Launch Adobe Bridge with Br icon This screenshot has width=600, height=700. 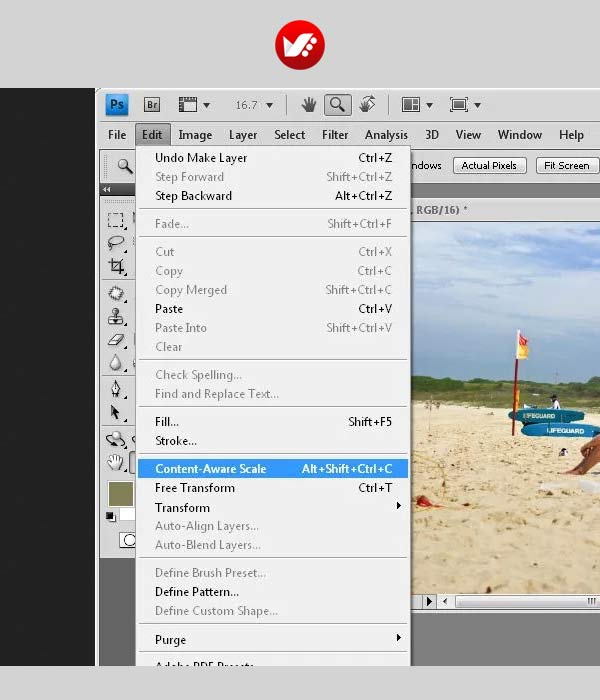click(152, 105)
